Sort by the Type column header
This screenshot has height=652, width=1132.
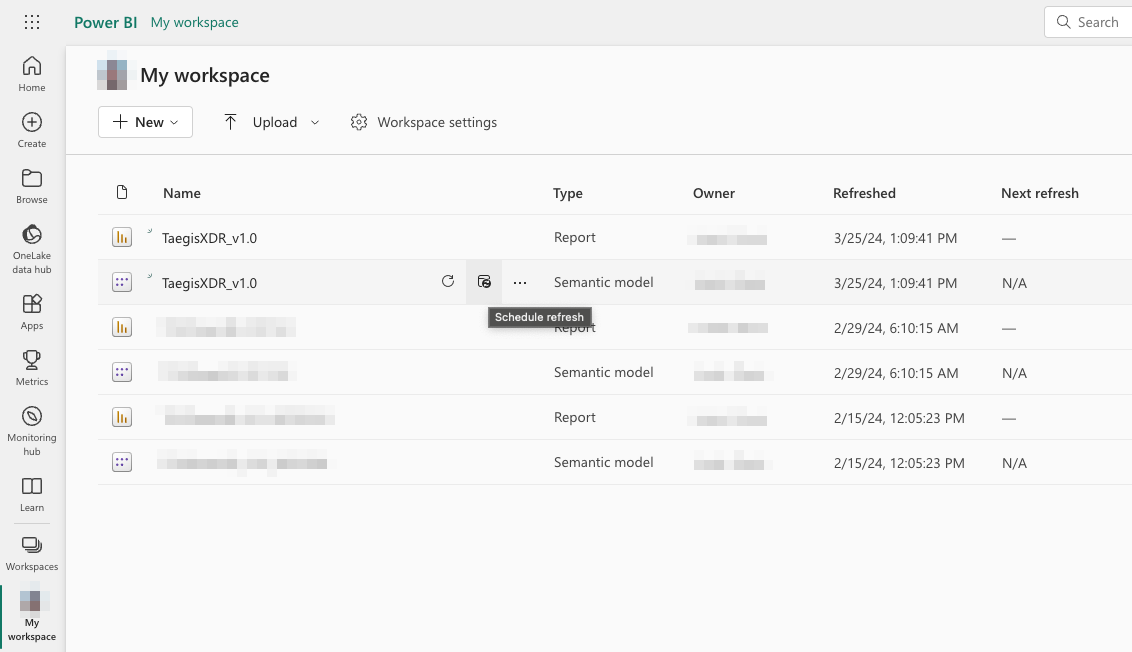point(567,193)
